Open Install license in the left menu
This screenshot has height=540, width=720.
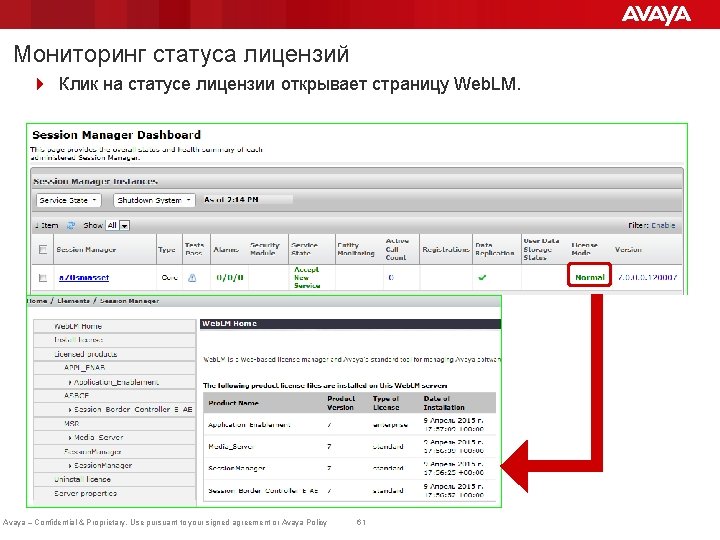click(x=79, y=340)
